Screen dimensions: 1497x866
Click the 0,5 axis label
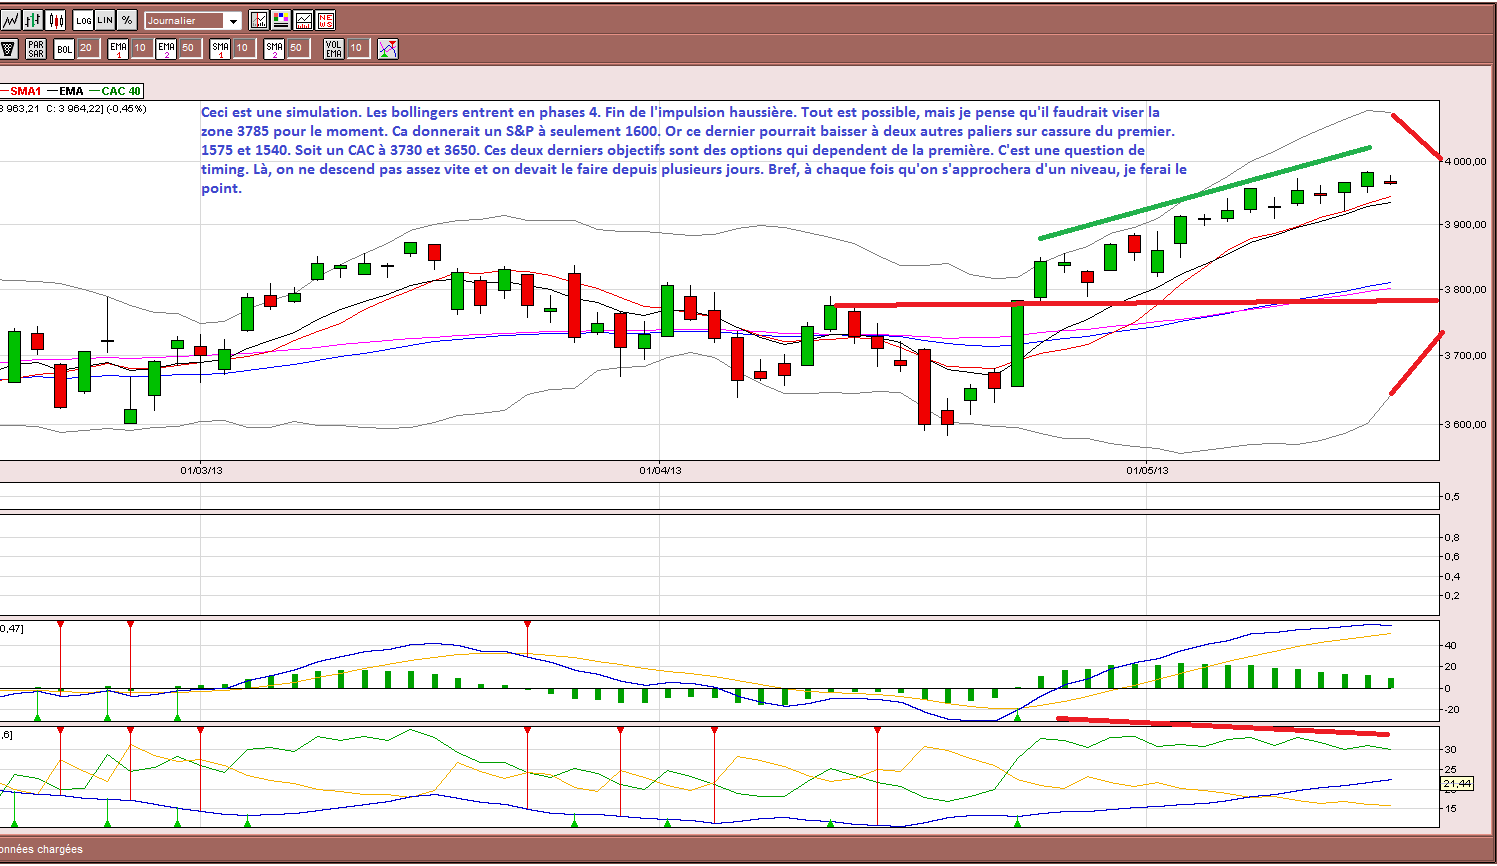tap(1452, 497)
